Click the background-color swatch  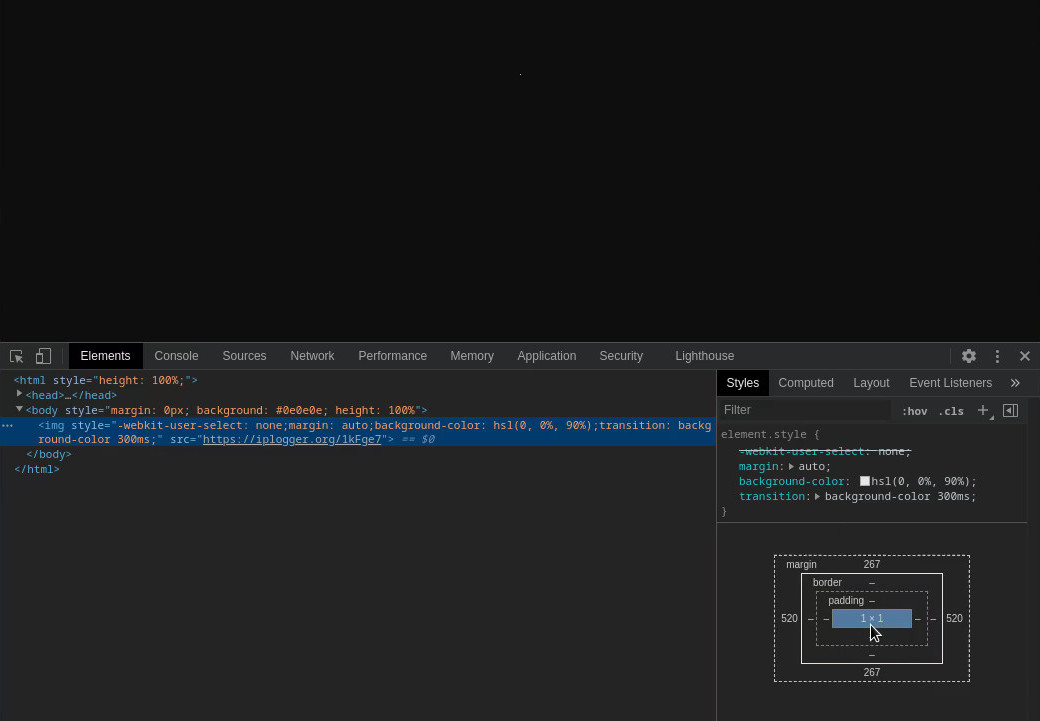(864, 481)
